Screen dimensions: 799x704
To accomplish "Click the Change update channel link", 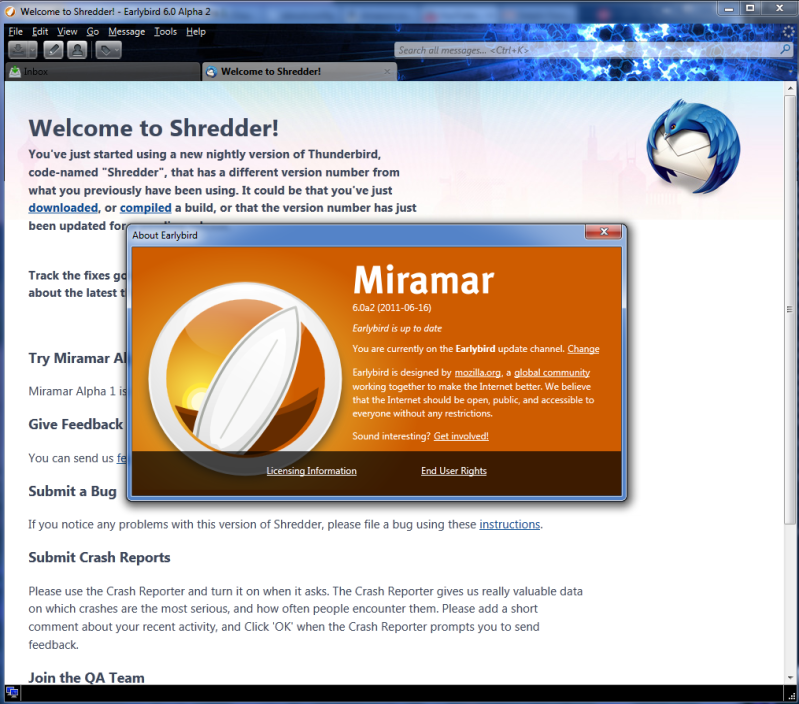I will tap(583, 349).
